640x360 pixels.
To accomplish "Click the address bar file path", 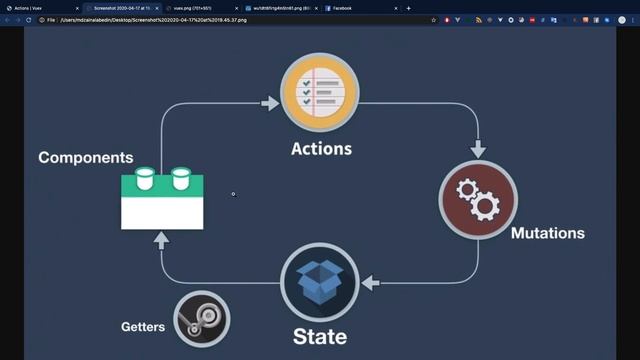I will pyautogui.click(x=153, y=20).
